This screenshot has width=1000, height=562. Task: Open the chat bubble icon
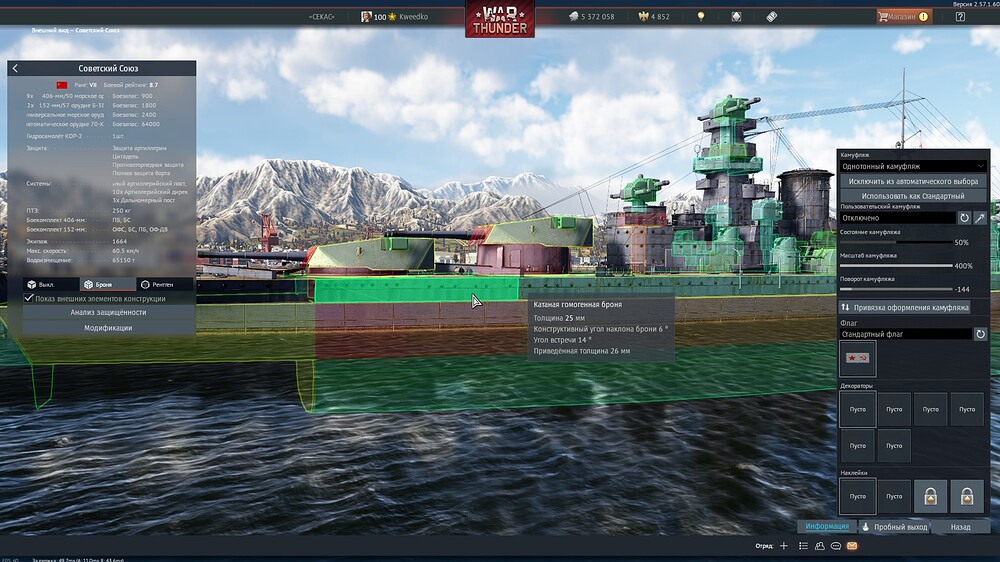pos(835,546)
